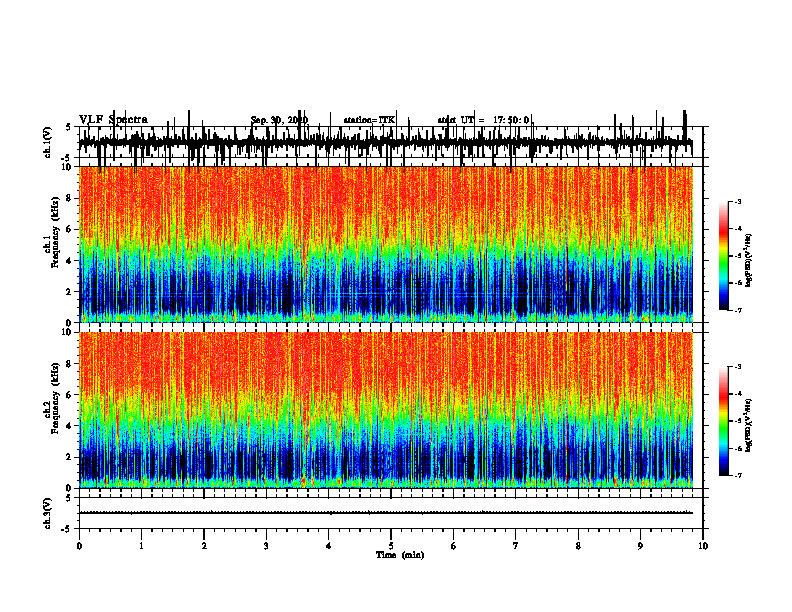792x612 pixels.
Task: Click the start UT '17:50: 0' time value
Action: [x=511, y=120]
